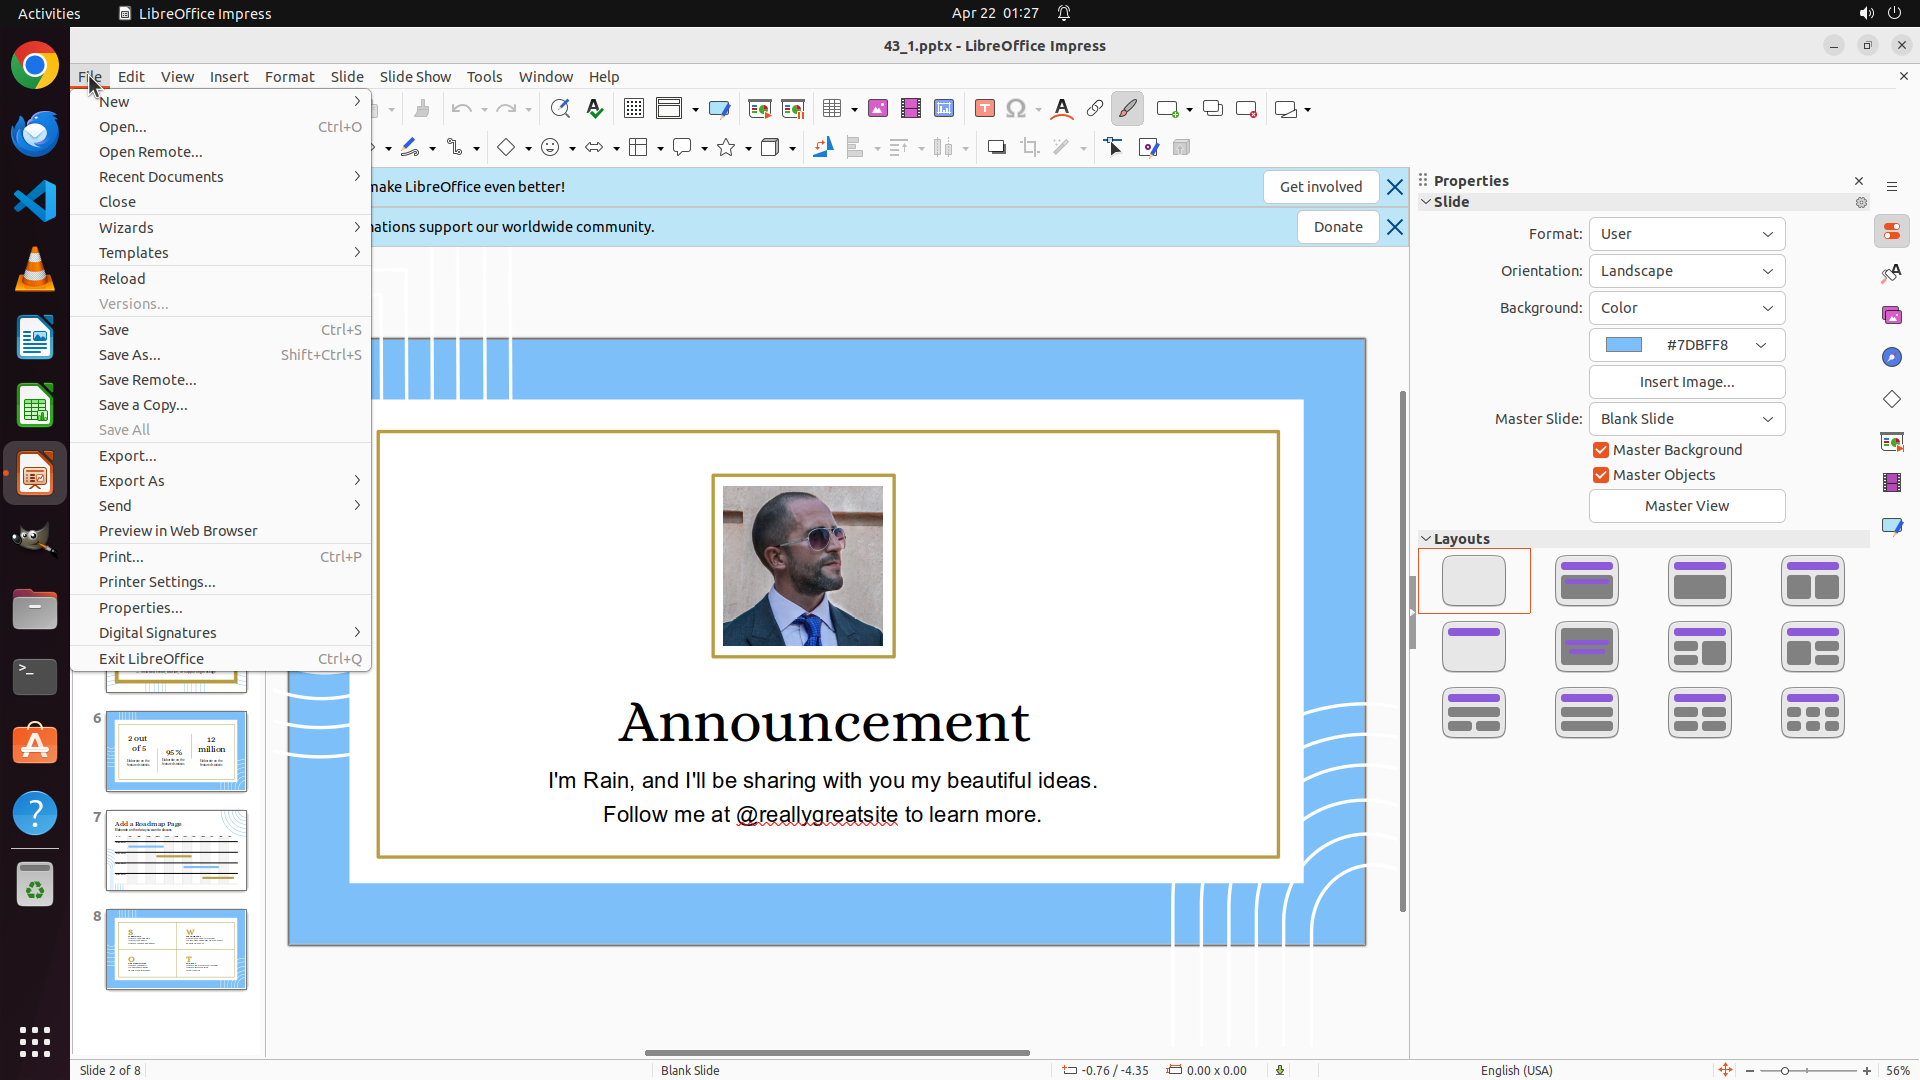Viewport: 1920px width, 1080px height.
Task: Click the #7DBFF8 background color swatch
Action: click(x=1624, y=345)
